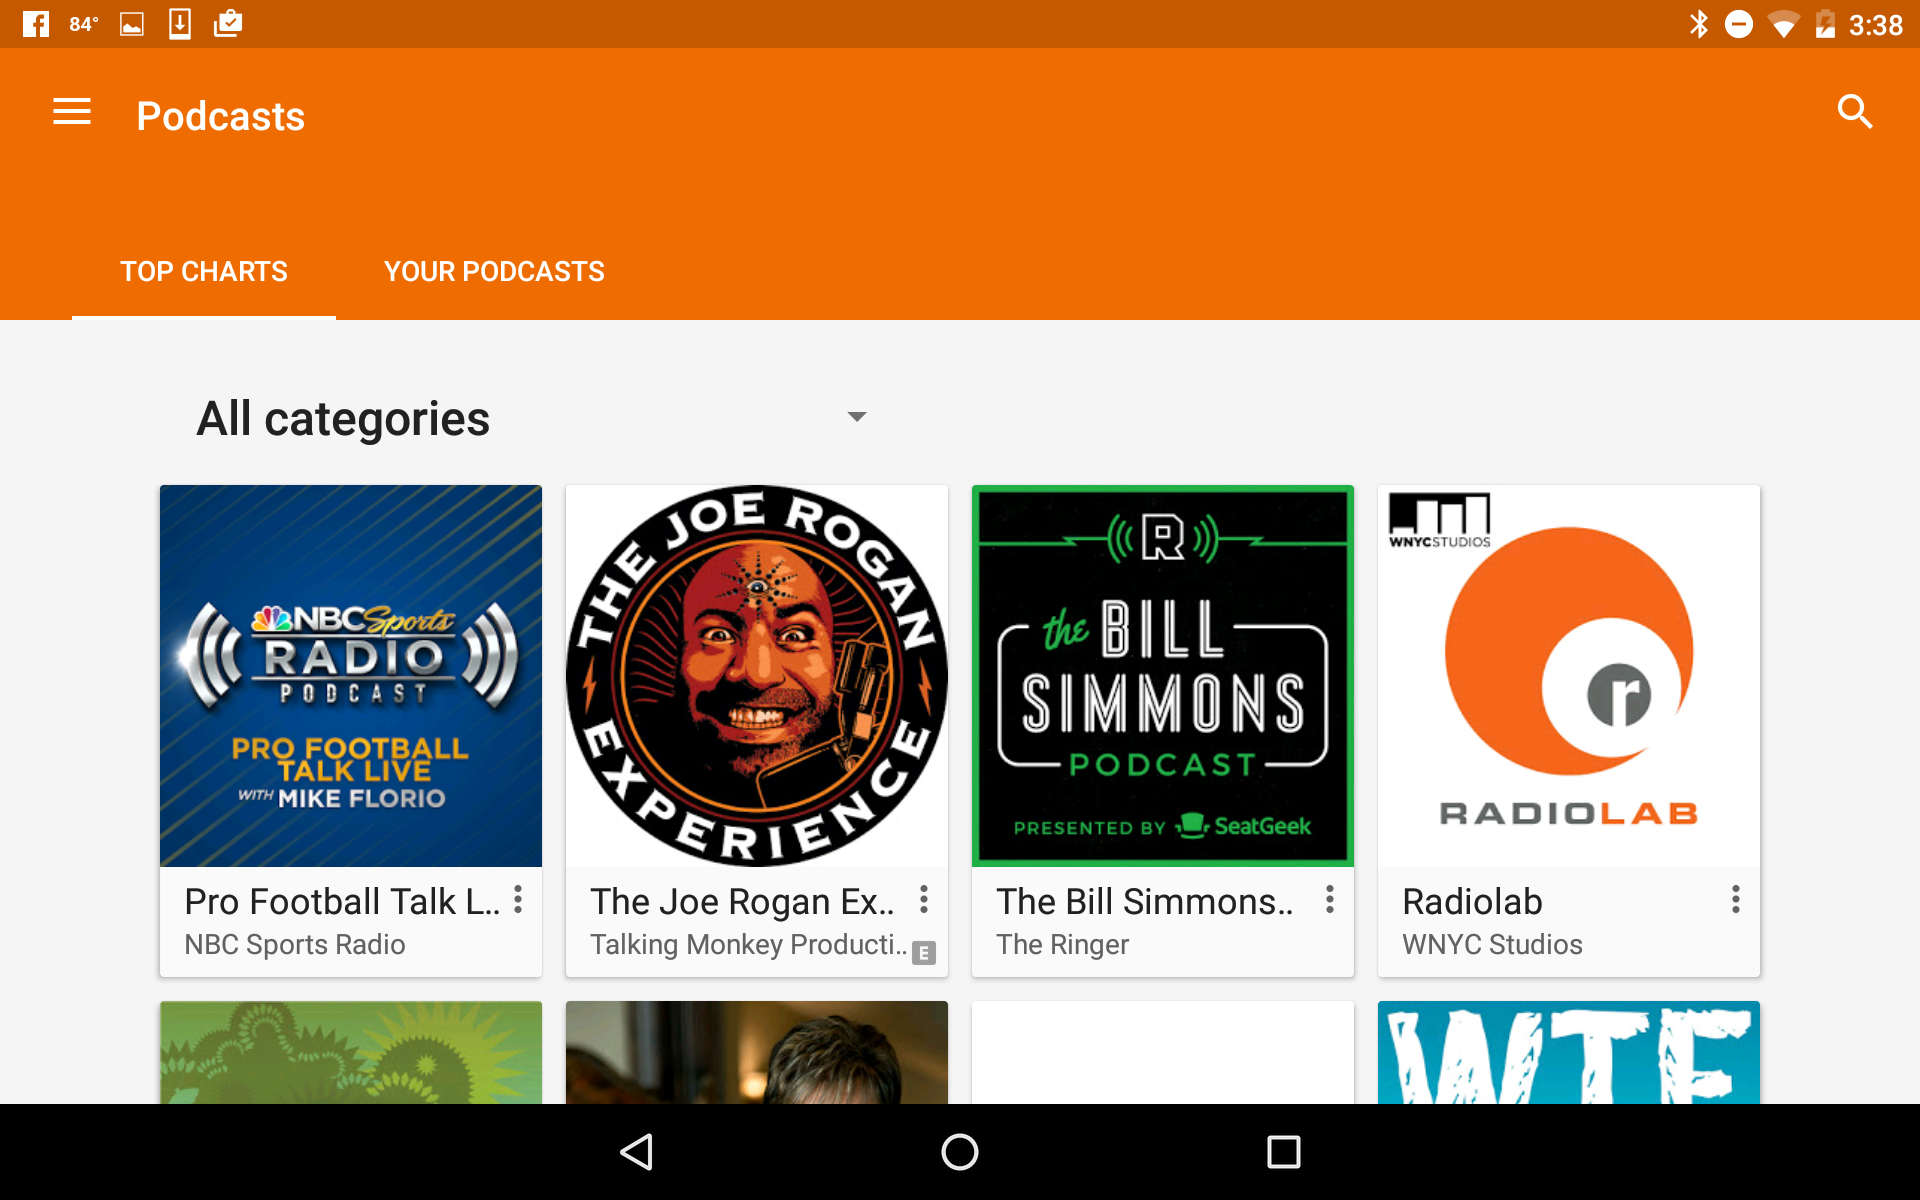Tap the Radiolab orange logo artwork
The width and height of the screenshot is (1920, 1200).
click(1568, 652)
